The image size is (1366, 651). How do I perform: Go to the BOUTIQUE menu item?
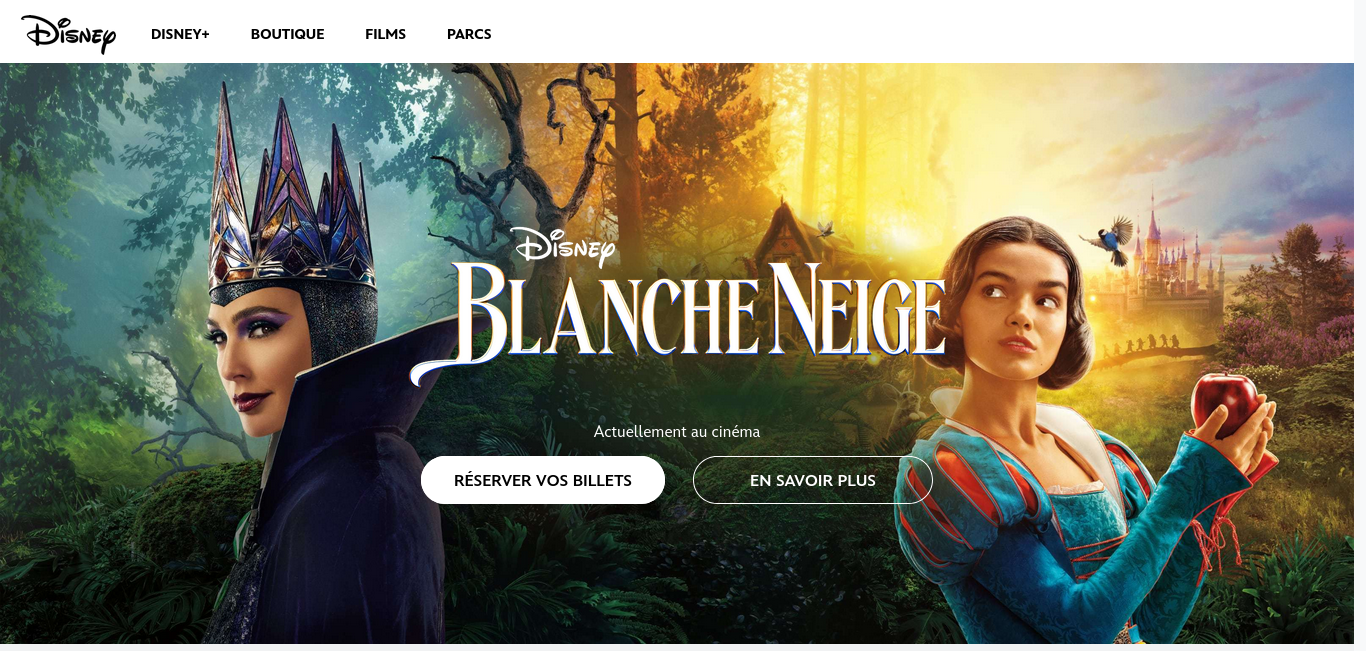tap(288, 34)
